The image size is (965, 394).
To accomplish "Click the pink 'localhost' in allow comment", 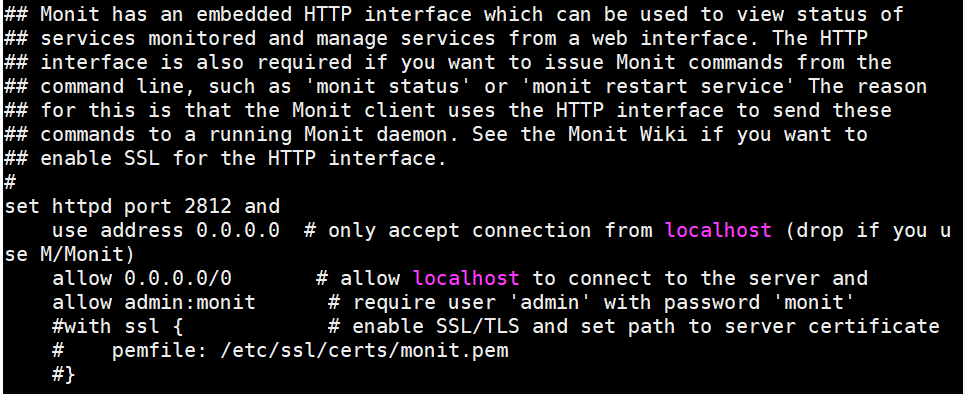I will (466, 278).
